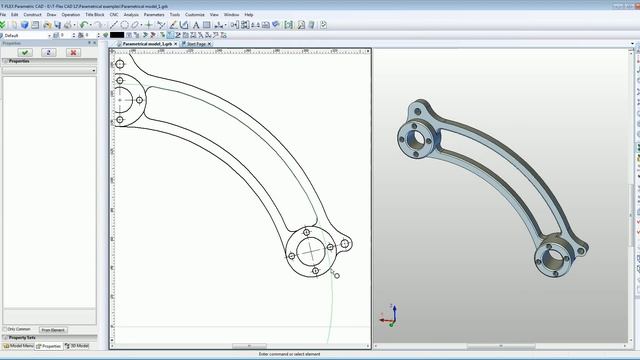Image resolution: width=640 pixels, height=360 pixels.
Task: Open the Edit menu
Action: (x=15, y=14)
